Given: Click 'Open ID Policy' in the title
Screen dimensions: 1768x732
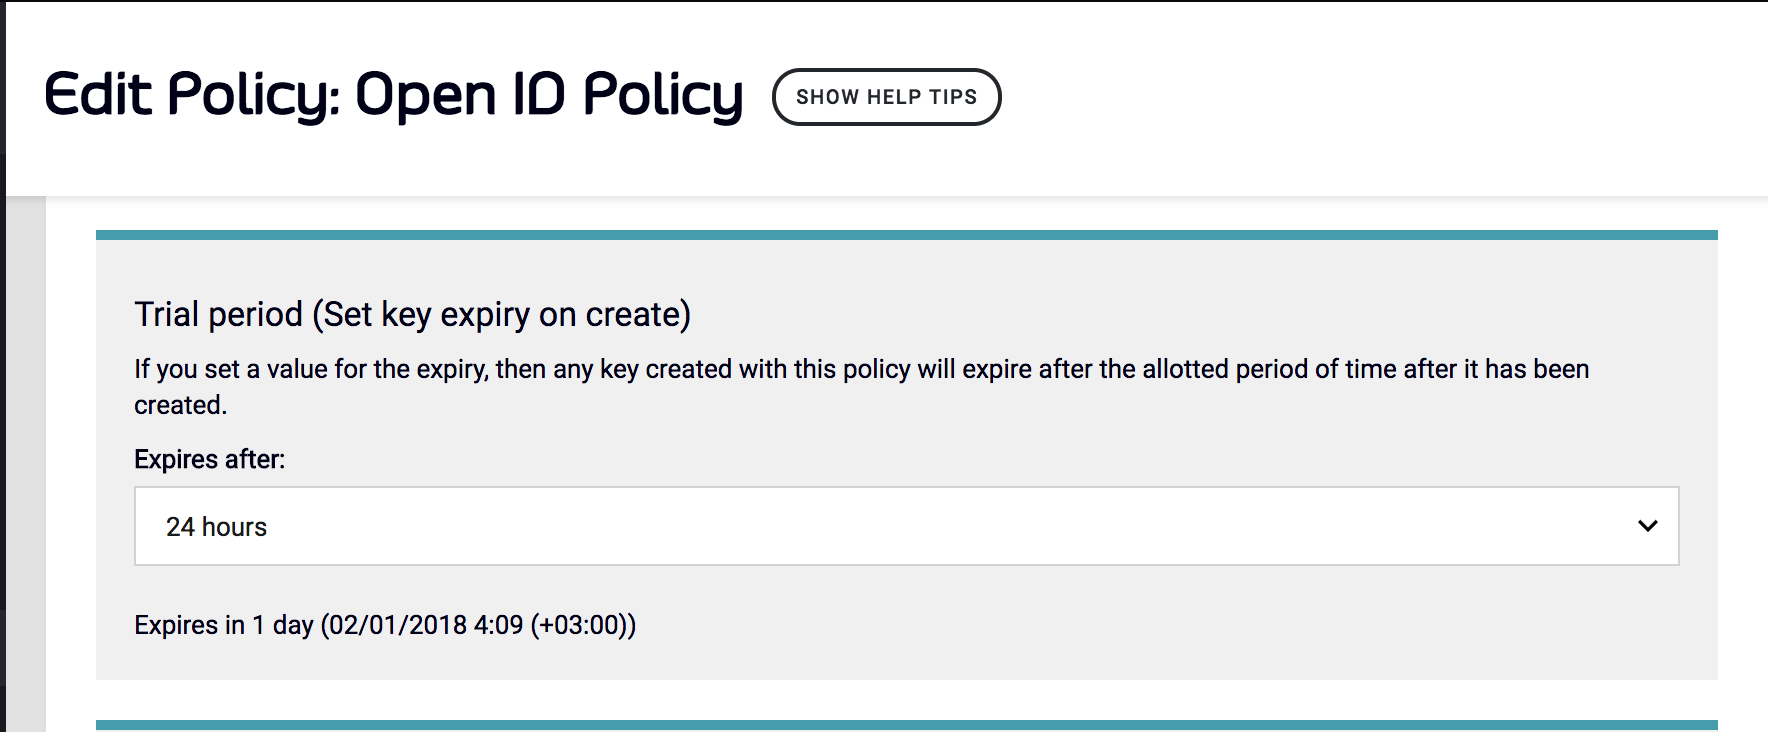Looking at the screenshot, I should point(548,96).
